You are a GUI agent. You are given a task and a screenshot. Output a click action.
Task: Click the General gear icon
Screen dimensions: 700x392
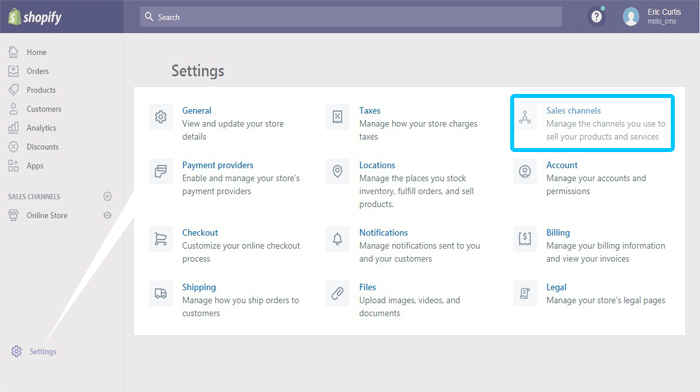(x=161, y=117)
